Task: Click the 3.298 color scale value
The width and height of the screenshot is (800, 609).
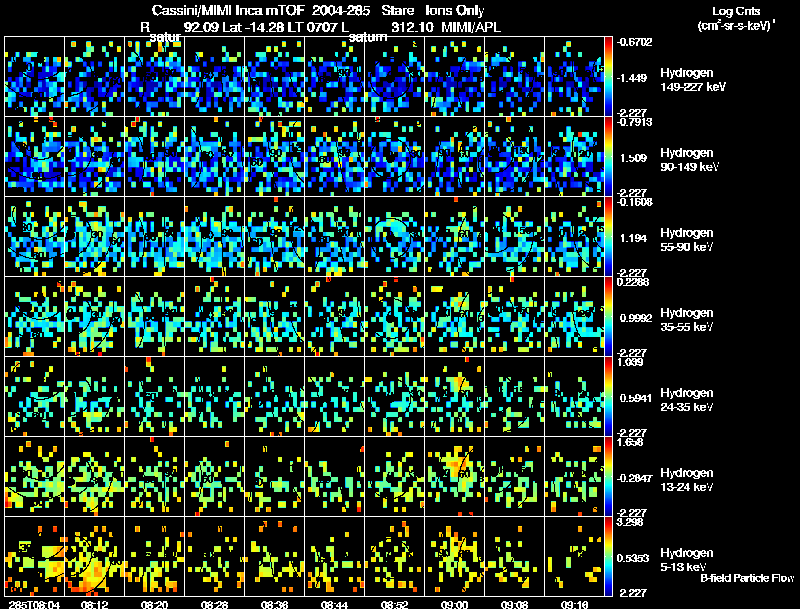Action: [x=632, y=522]
